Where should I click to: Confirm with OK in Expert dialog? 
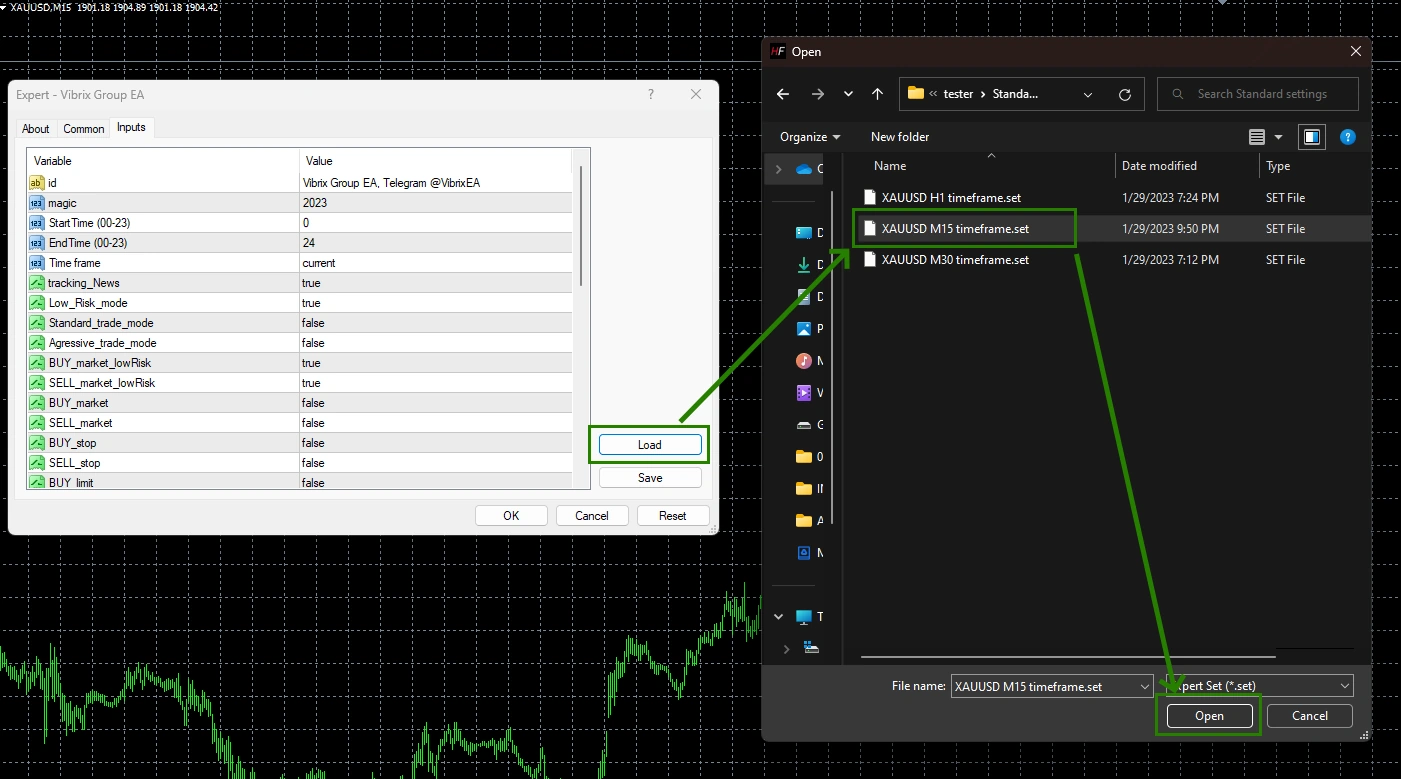[x=511, y=516]
